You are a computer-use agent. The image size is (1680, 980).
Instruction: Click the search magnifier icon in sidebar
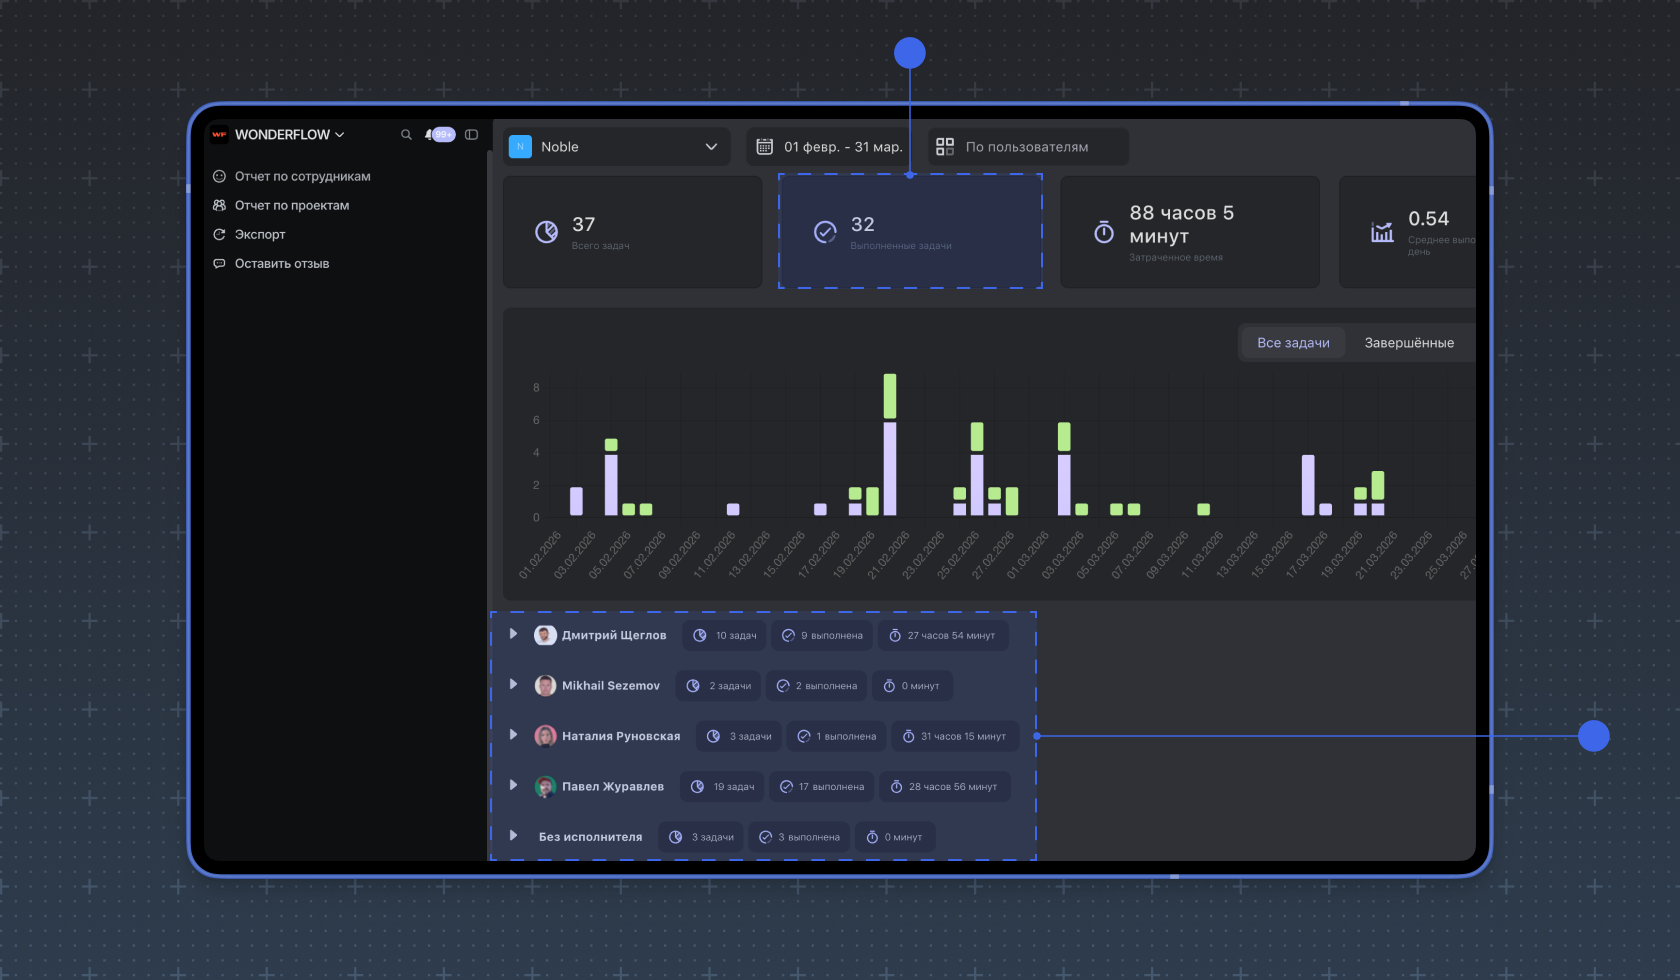pos(406,135)
